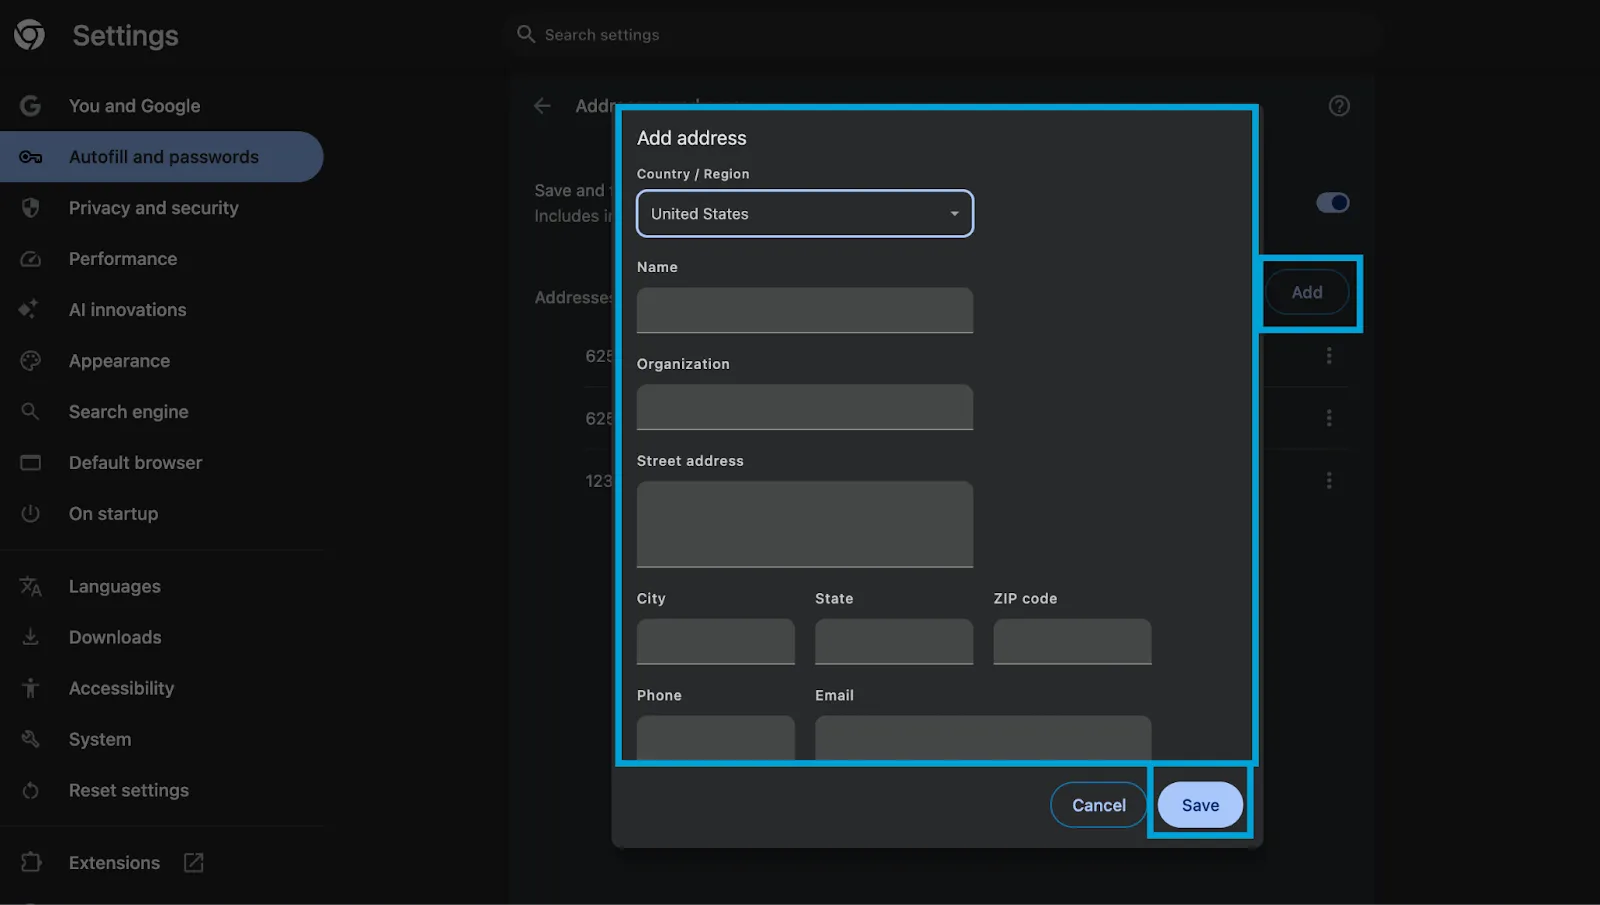Cancel the Add address dialog

point(1099,805)
